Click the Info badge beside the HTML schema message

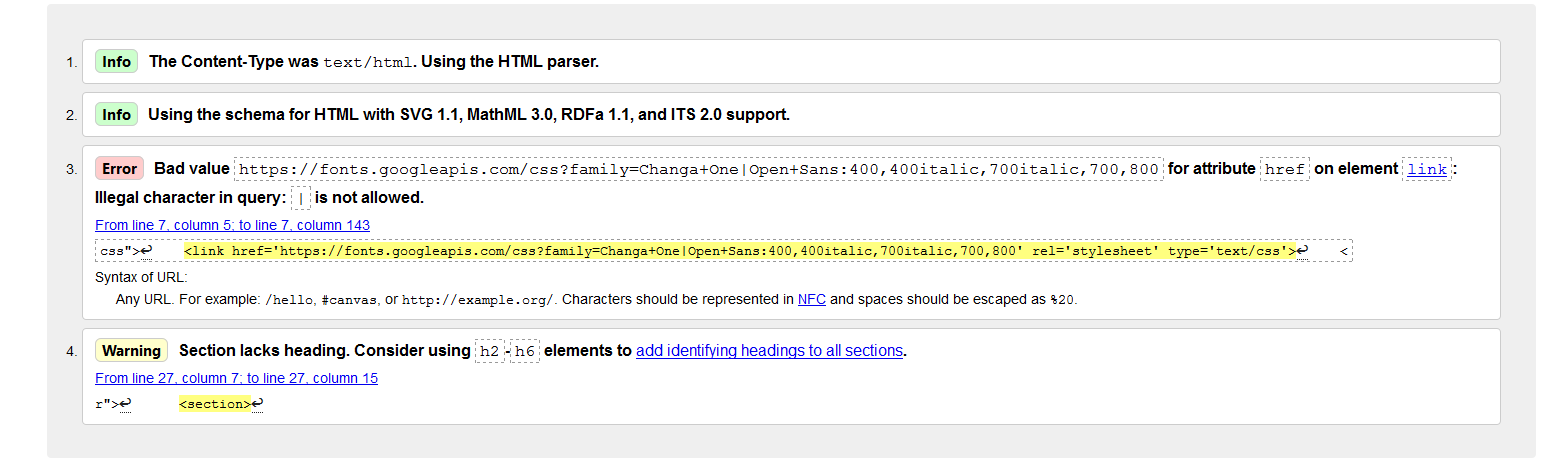[116, 115]
